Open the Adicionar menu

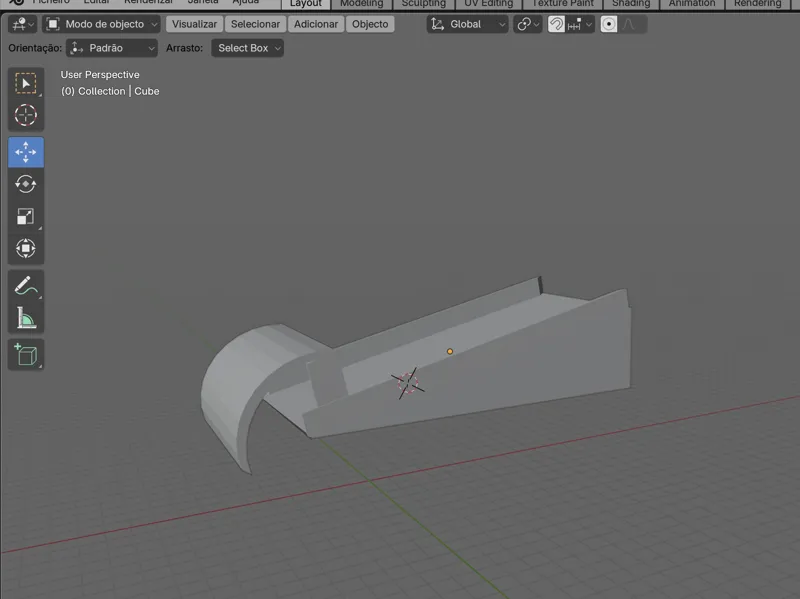click(x=316, y=24)
